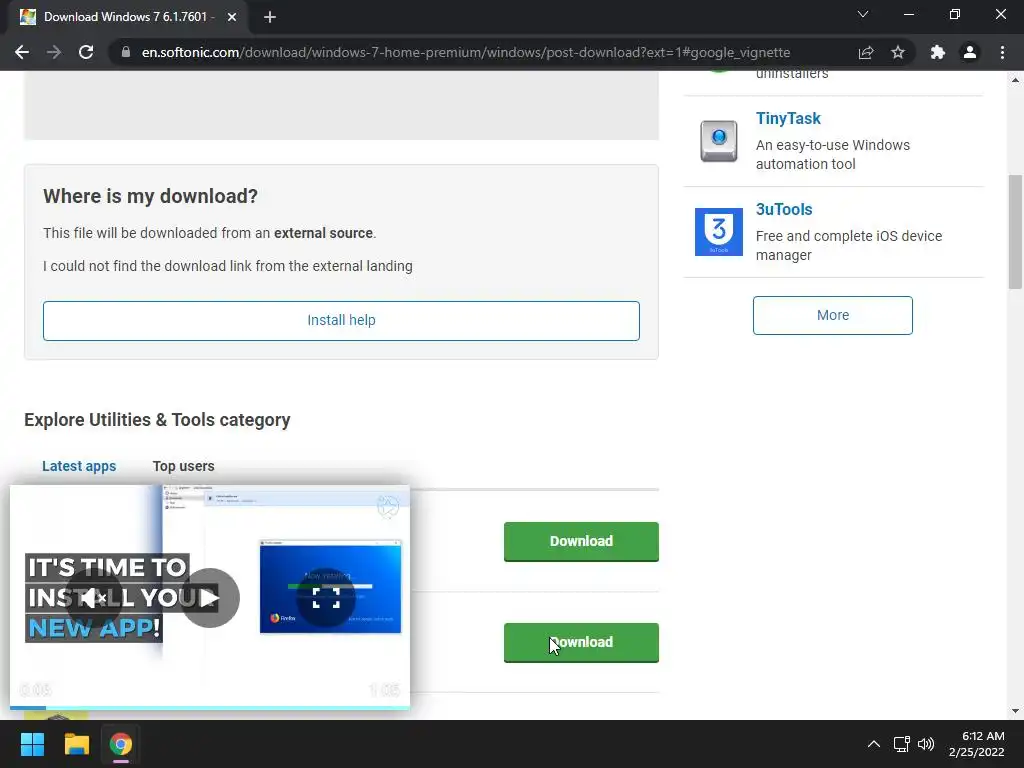
Task: Click the 'Where is my download?' heading
Action: coord(150,196)
